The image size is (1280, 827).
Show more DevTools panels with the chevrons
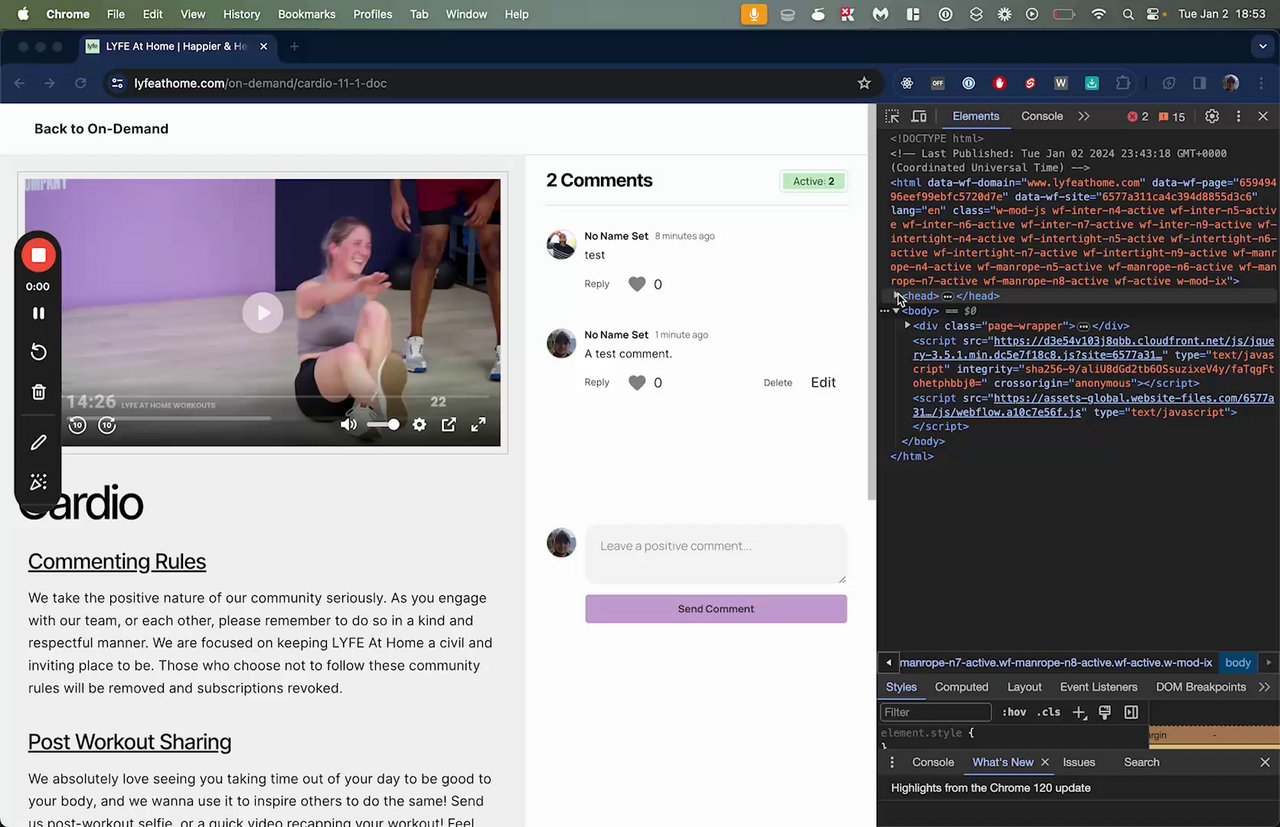(x=1084, y=116)
